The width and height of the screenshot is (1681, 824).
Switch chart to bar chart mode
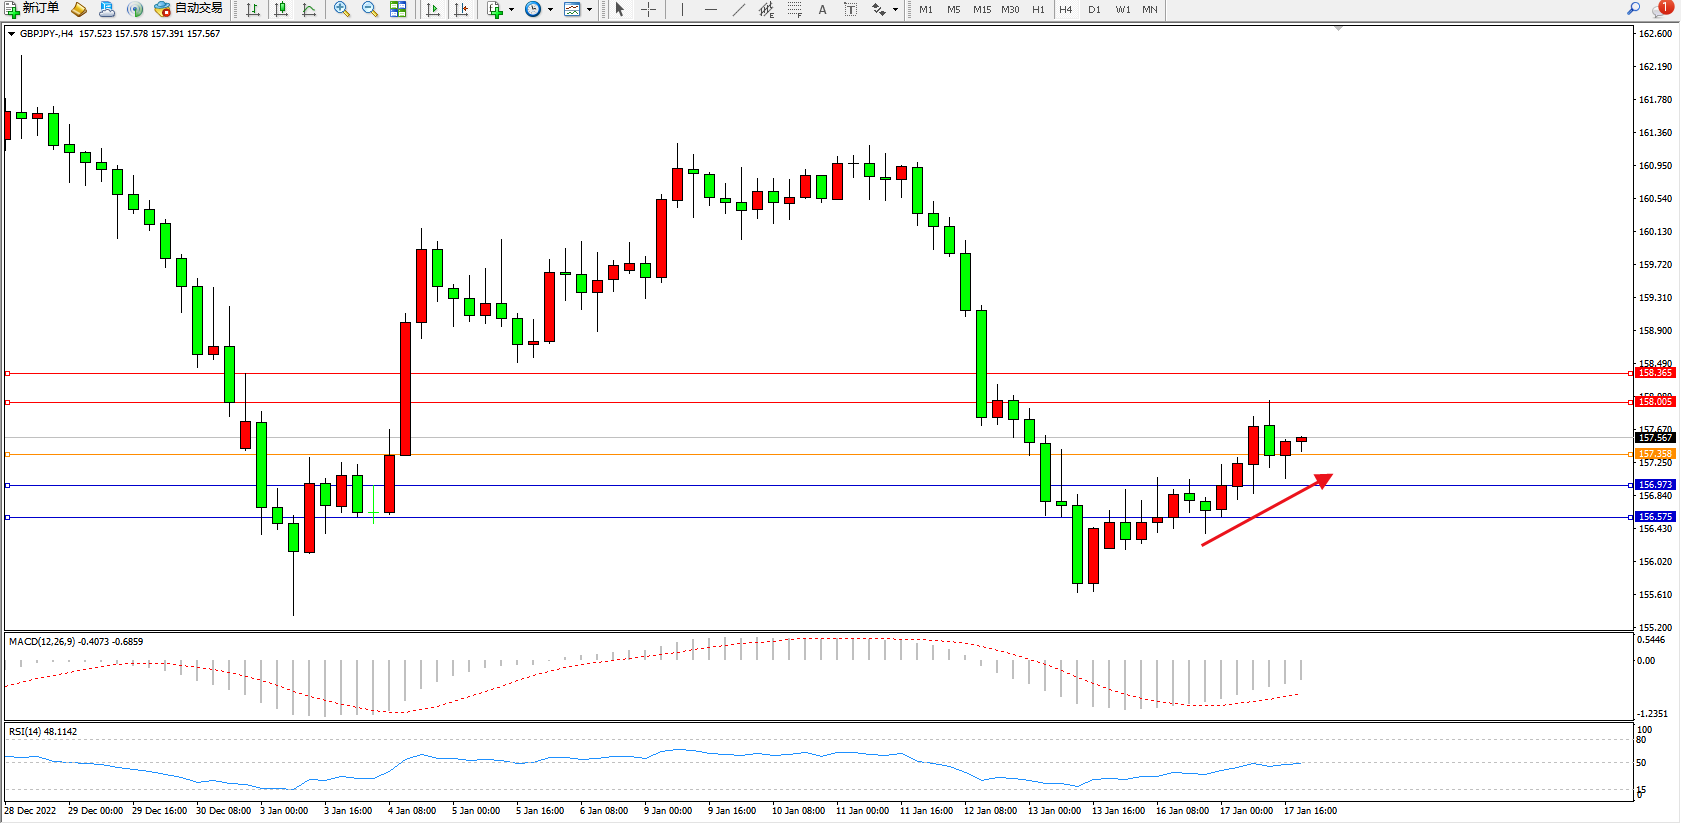click(253, 9)
